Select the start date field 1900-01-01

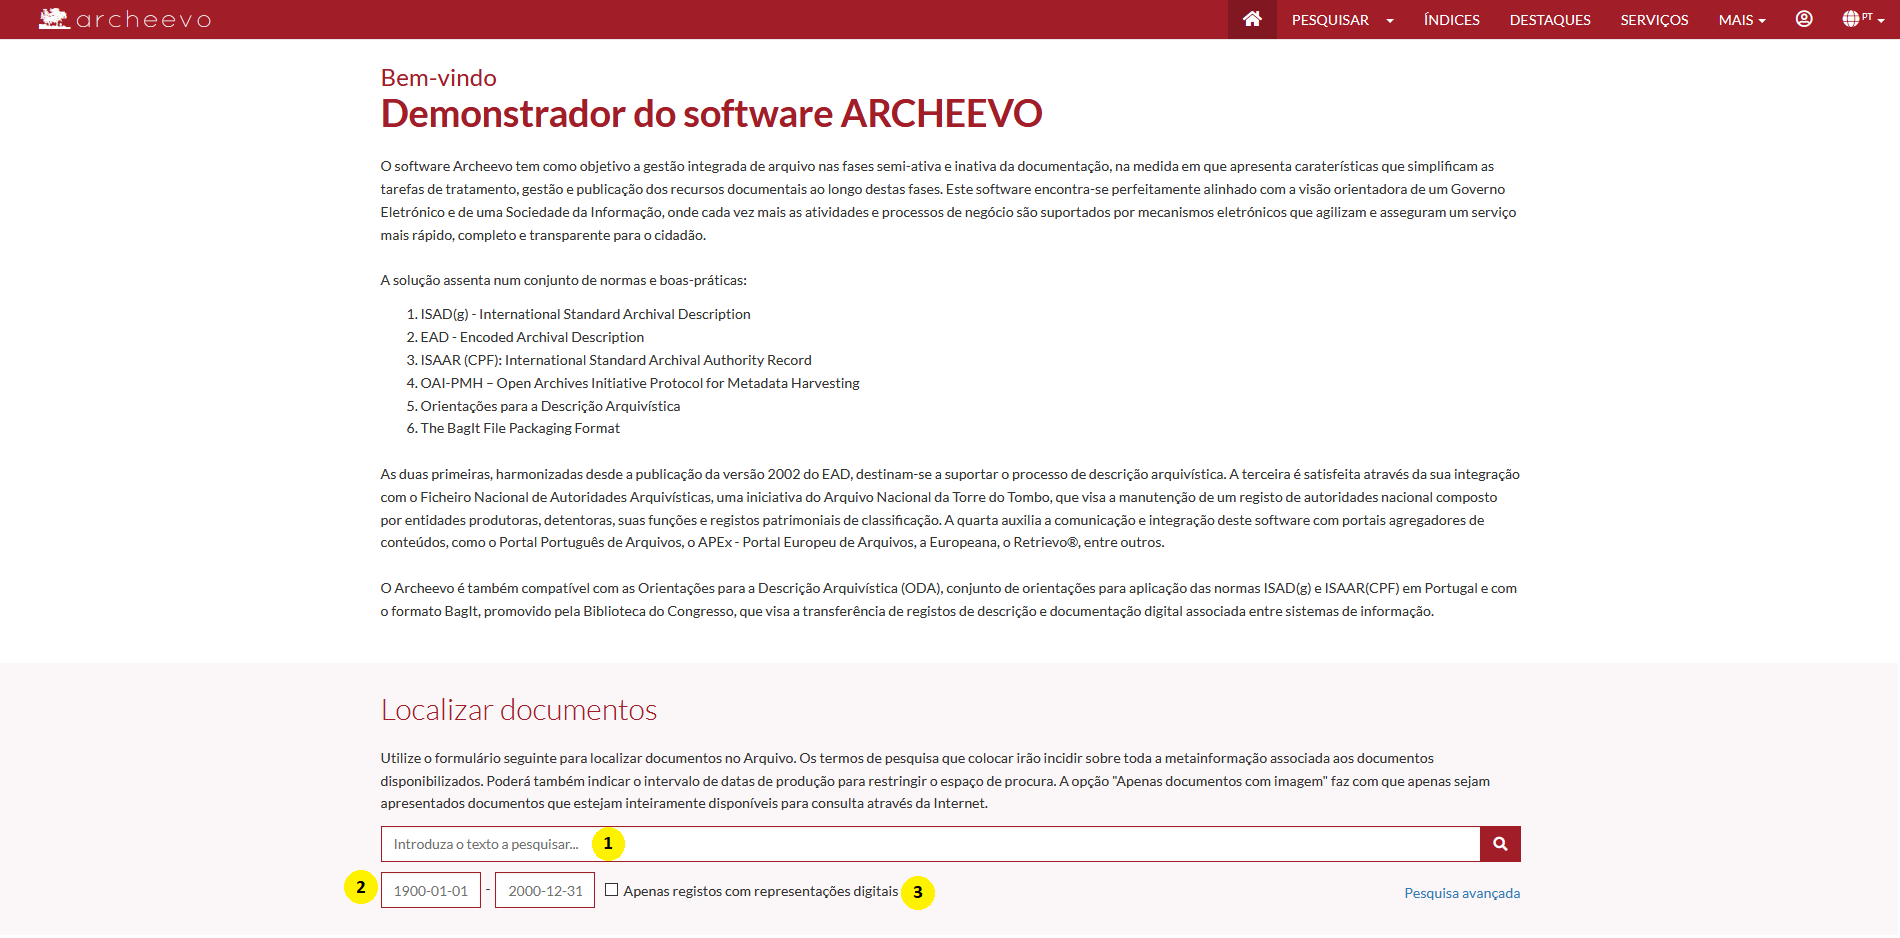click(430, 890)
